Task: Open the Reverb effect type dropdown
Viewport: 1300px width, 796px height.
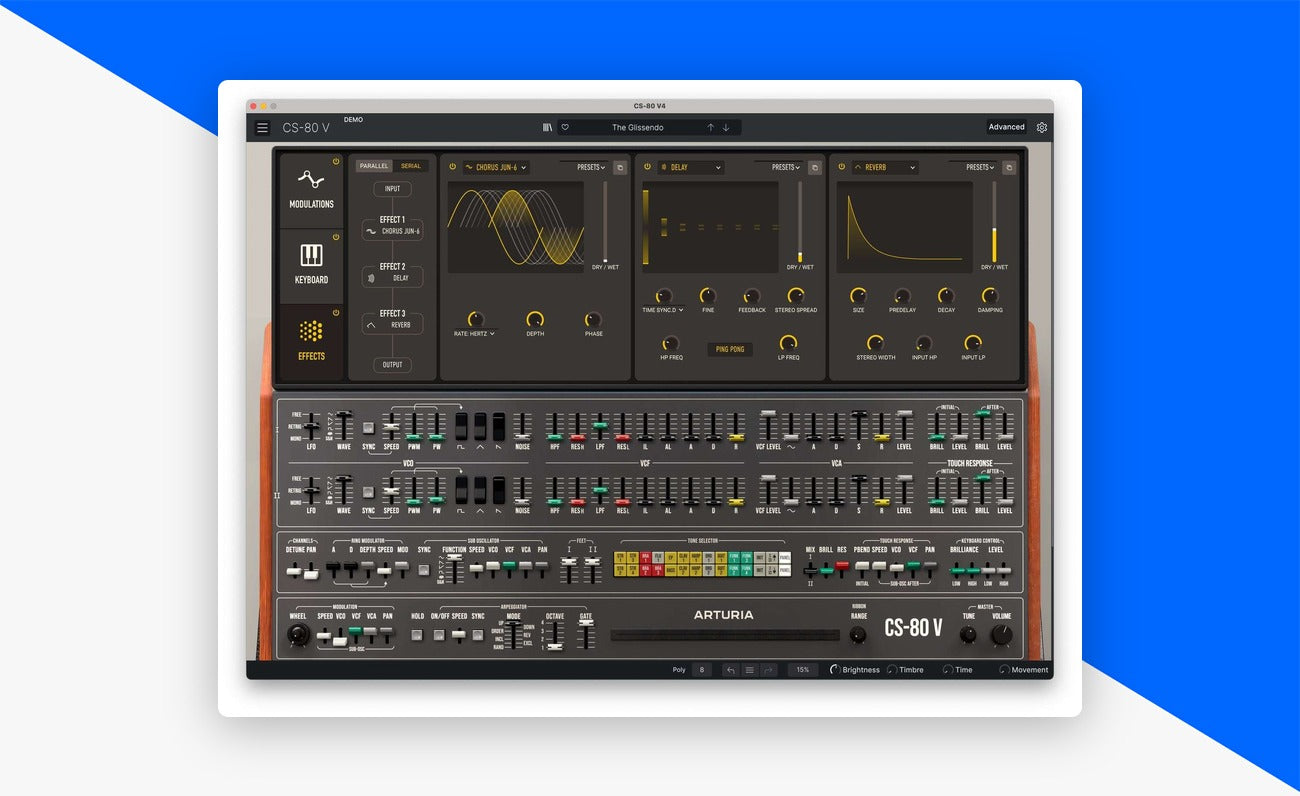Action: 884,168
